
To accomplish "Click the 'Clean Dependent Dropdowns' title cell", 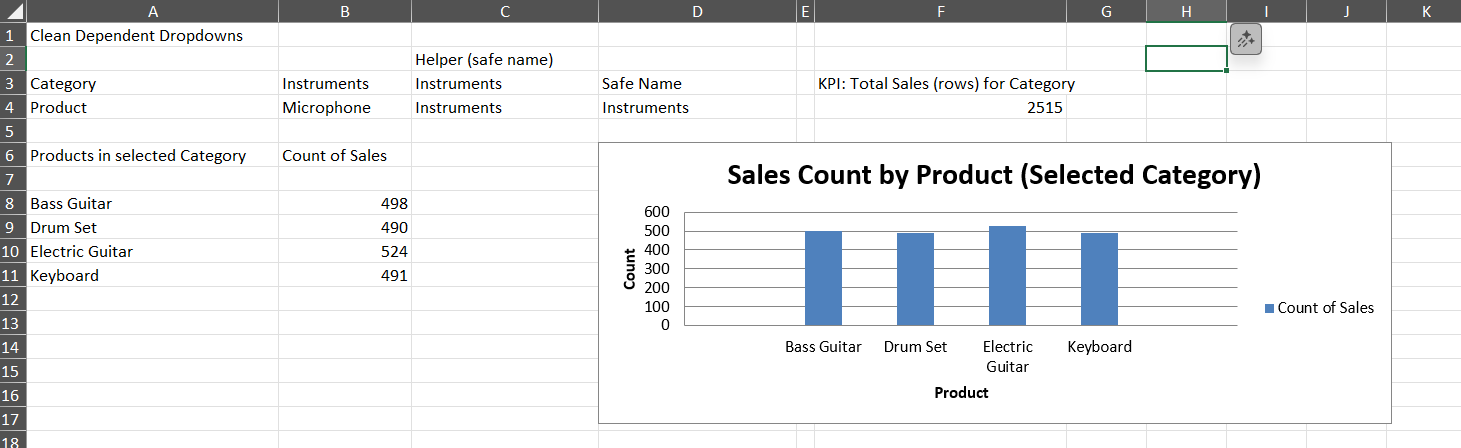I will click(152, 35).
